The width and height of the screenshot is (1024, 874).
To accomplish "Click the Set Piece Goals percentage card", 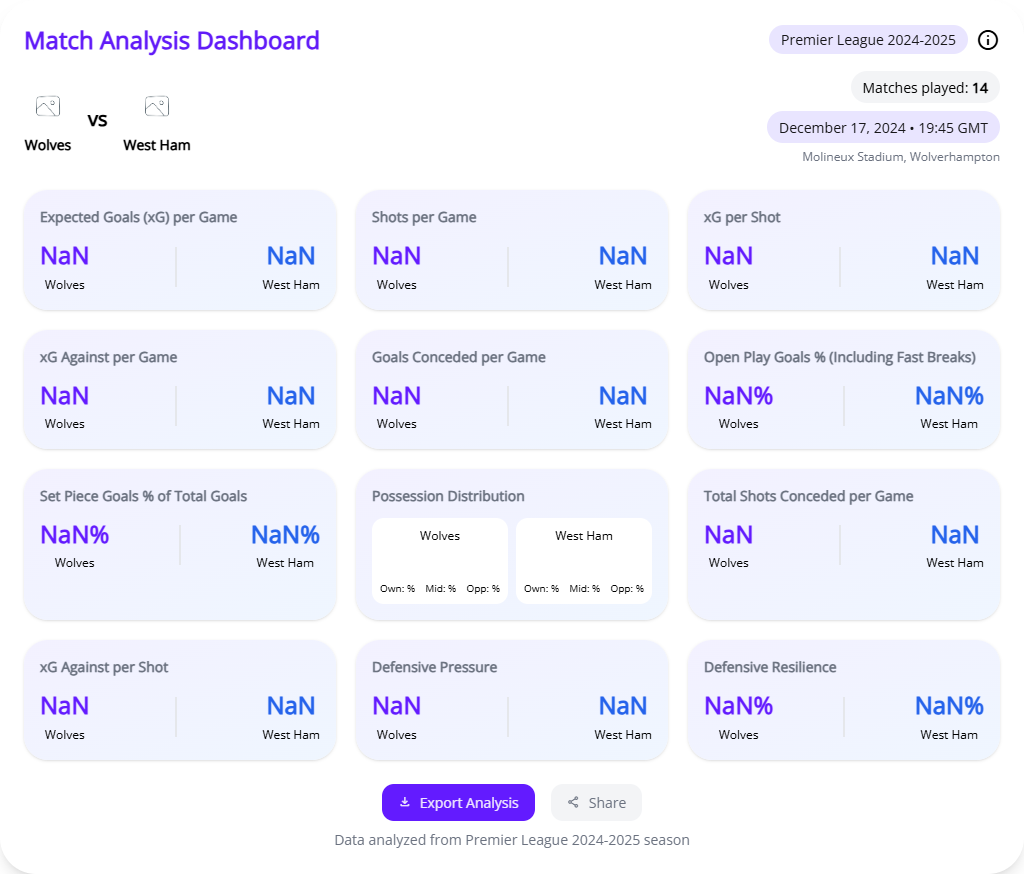I will [180, 544].
